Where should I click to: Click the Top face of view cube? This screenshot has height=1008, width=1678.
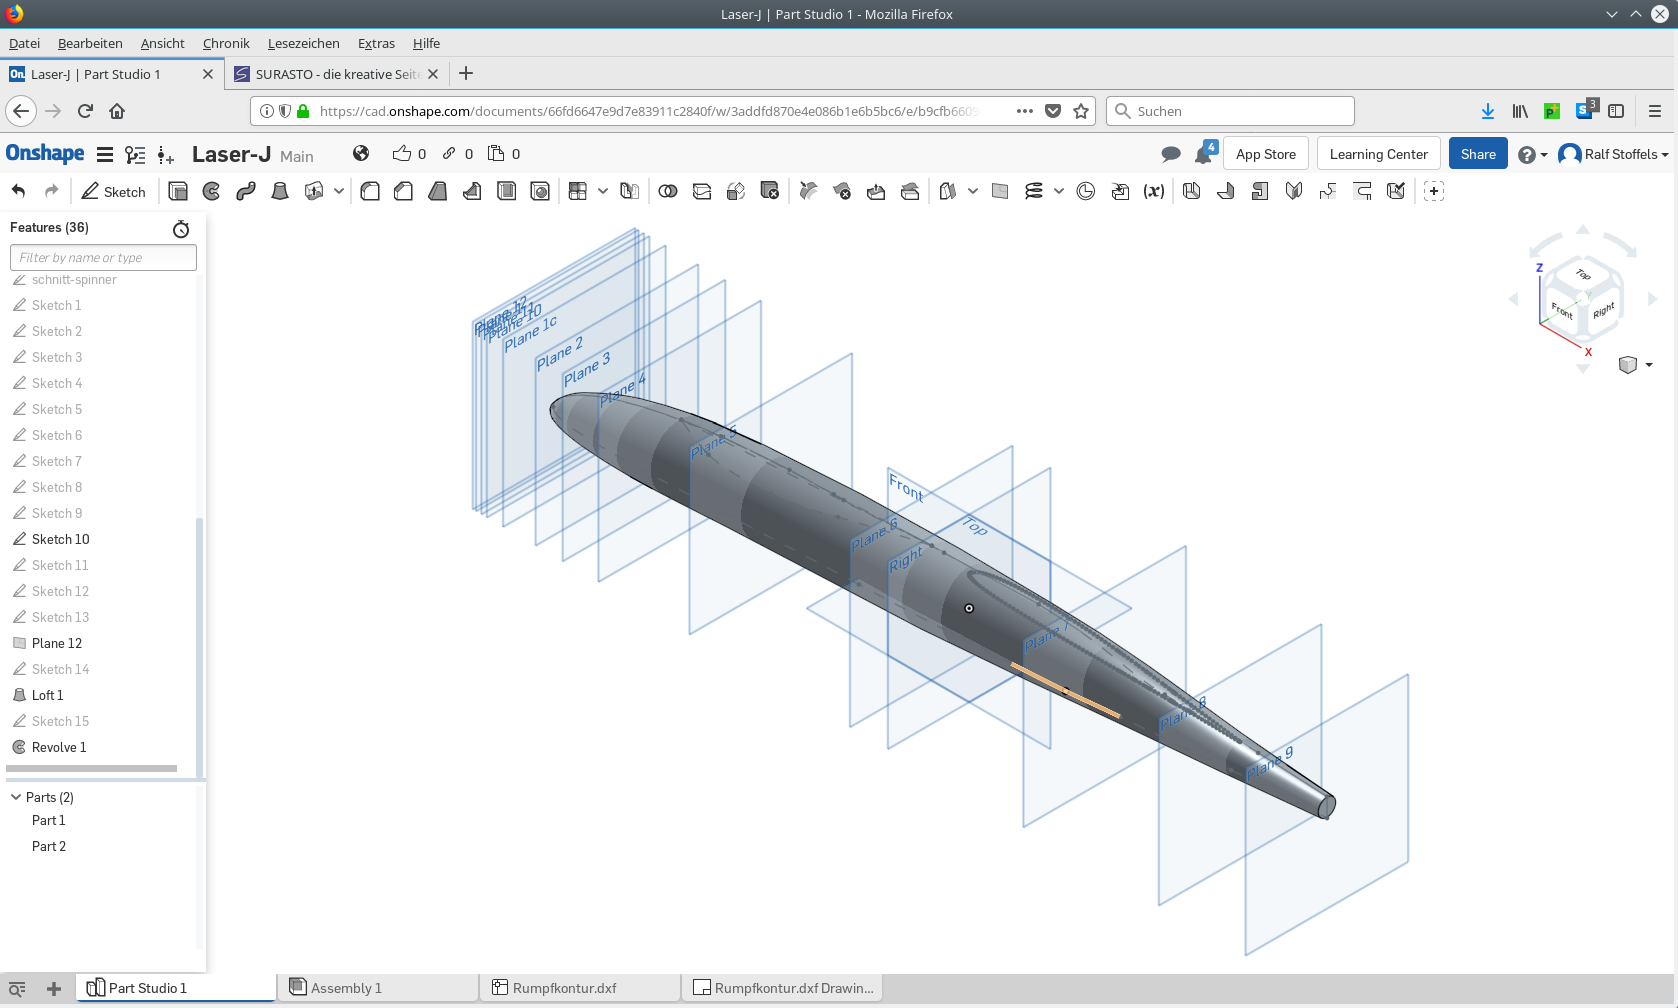tap(1583, 274)
